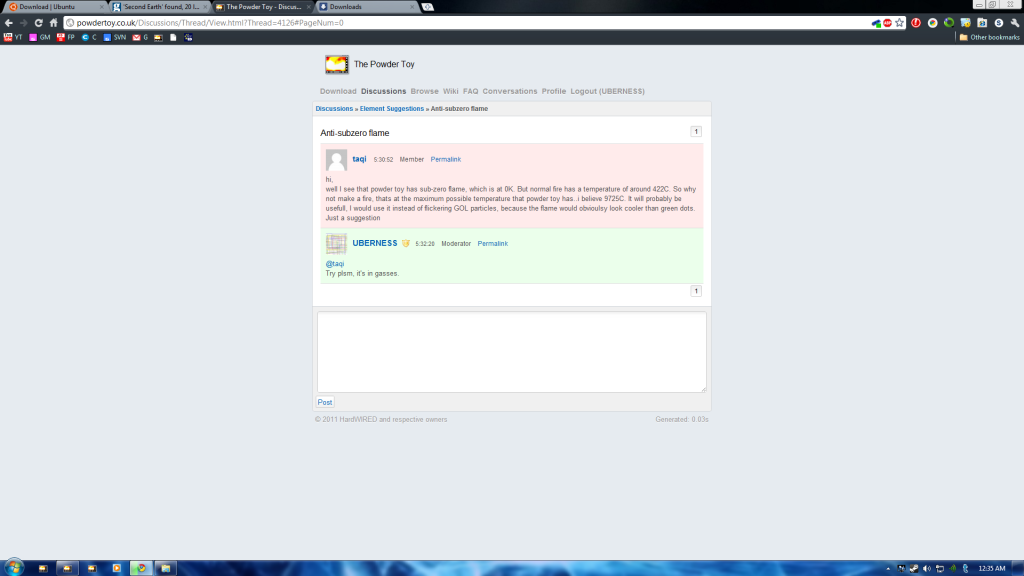Open the Chrome-logo extension icon

(933, 23)
